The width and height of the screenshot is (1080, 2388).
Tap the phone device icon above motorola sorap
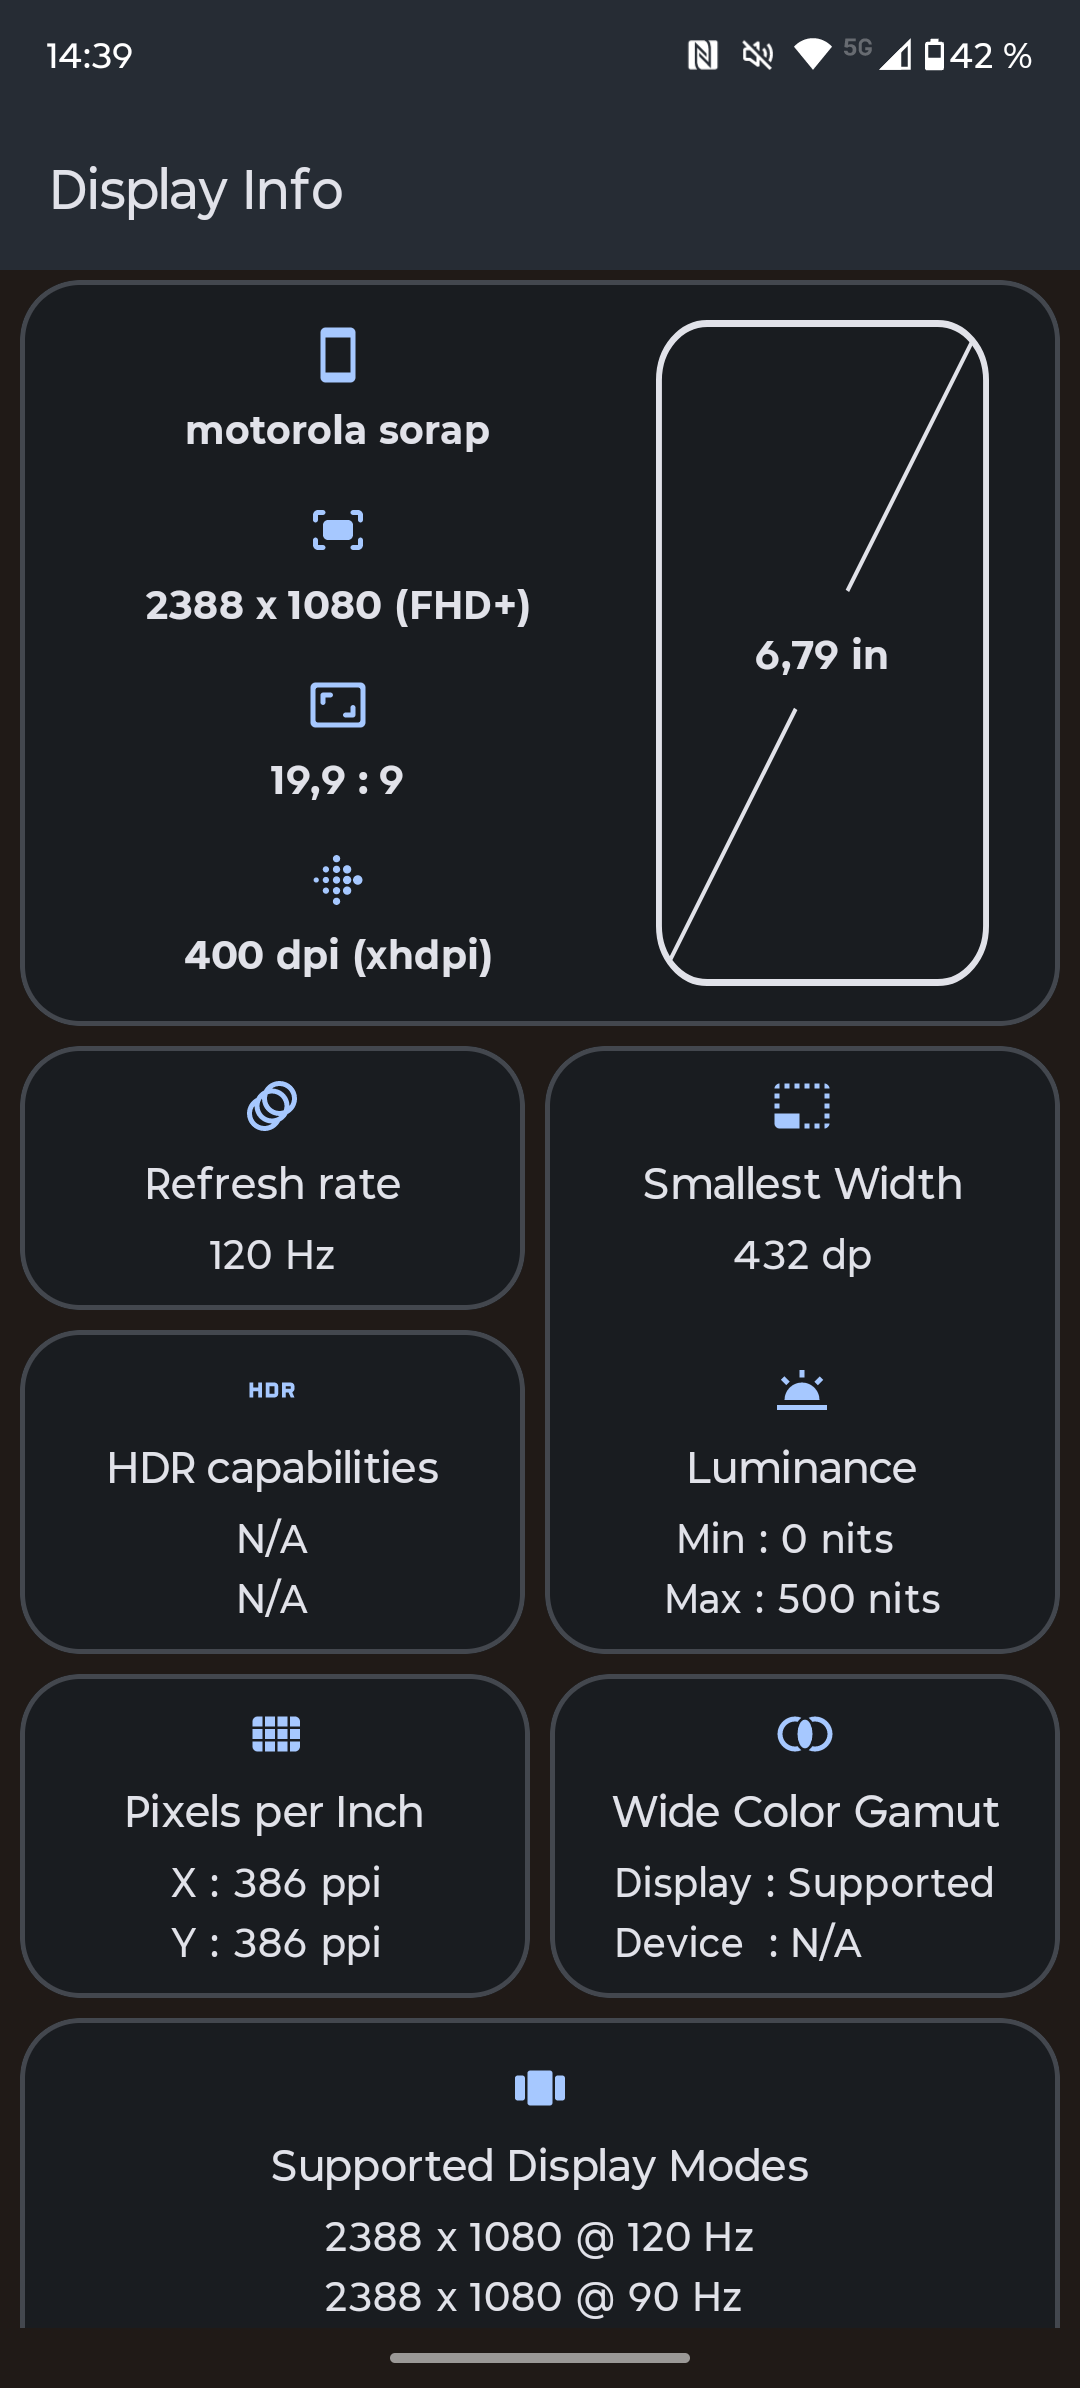[x=338, y=355]
